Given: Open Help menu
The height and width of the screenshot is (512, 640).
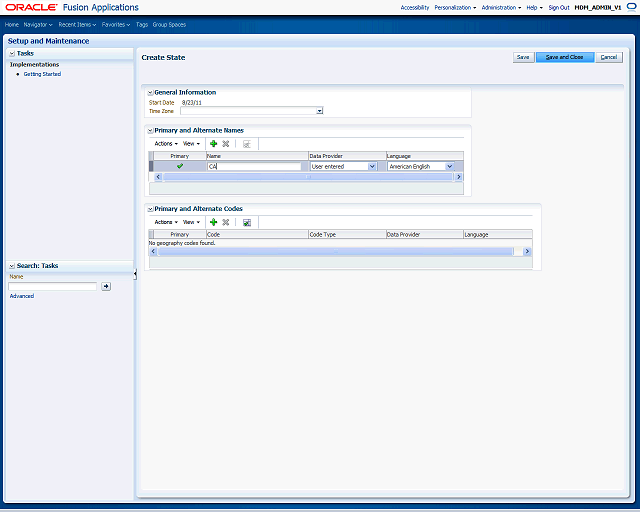Looking at the screenshot, I should click(x=534, y=7).
